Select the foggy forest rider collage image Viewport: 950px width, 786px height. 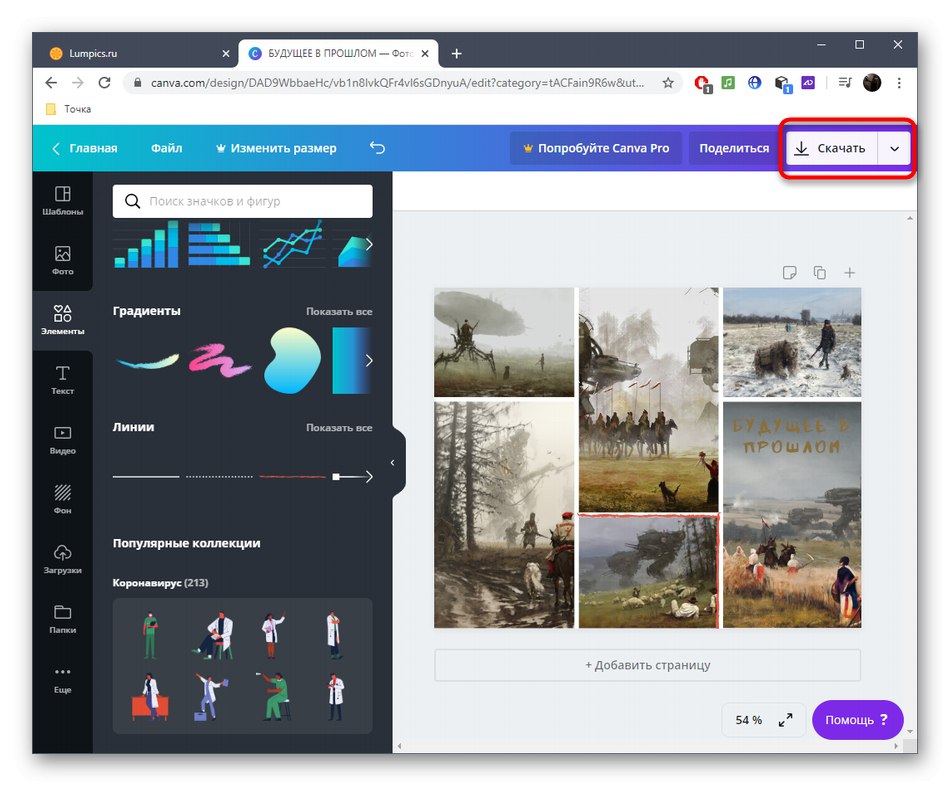pos(504,515)
